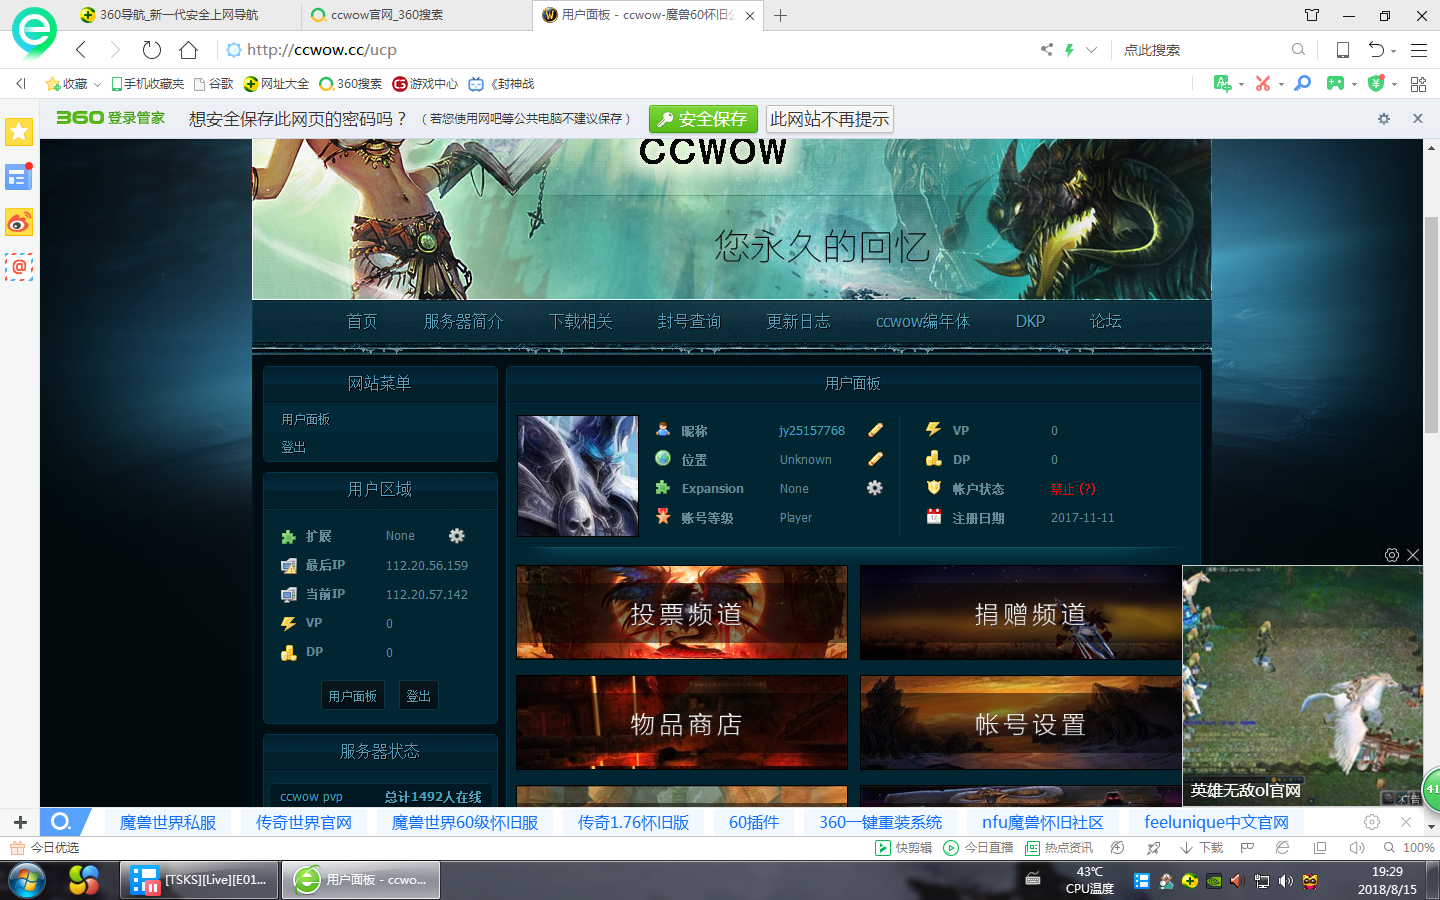
Task: Click the NVIDIA icon in the system tray
Action: (1213, 881)
